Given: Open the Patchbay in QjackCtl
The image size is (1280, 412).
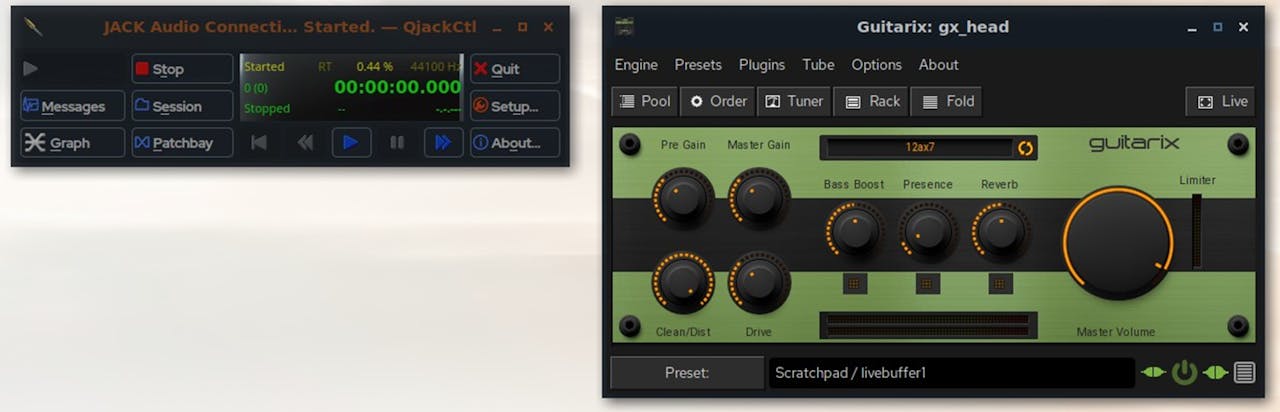Looking at the screenshot, I should pos(183,143).
